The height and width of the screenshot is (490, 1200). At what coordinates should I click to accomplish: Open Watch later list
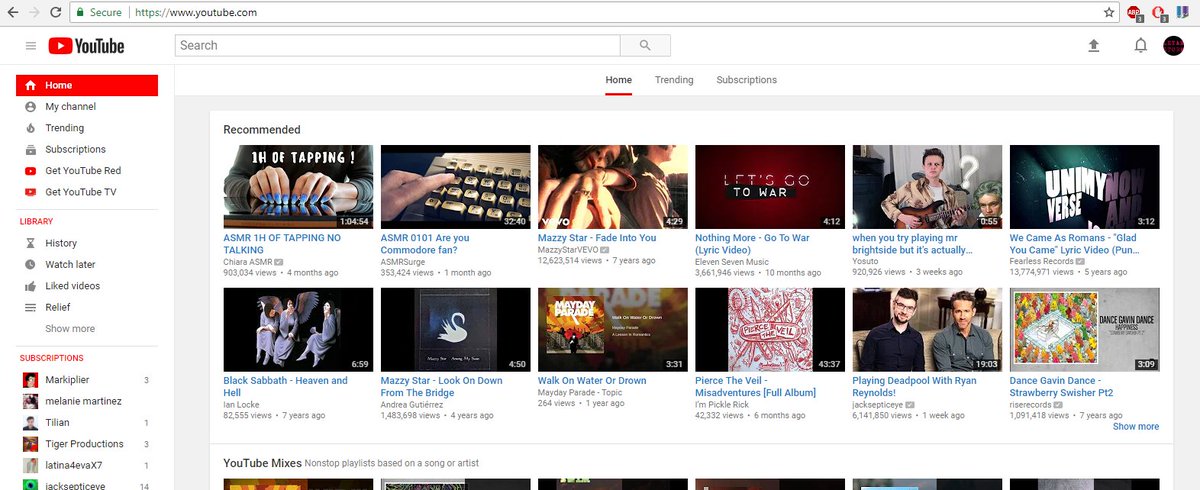tap(87, 265)
